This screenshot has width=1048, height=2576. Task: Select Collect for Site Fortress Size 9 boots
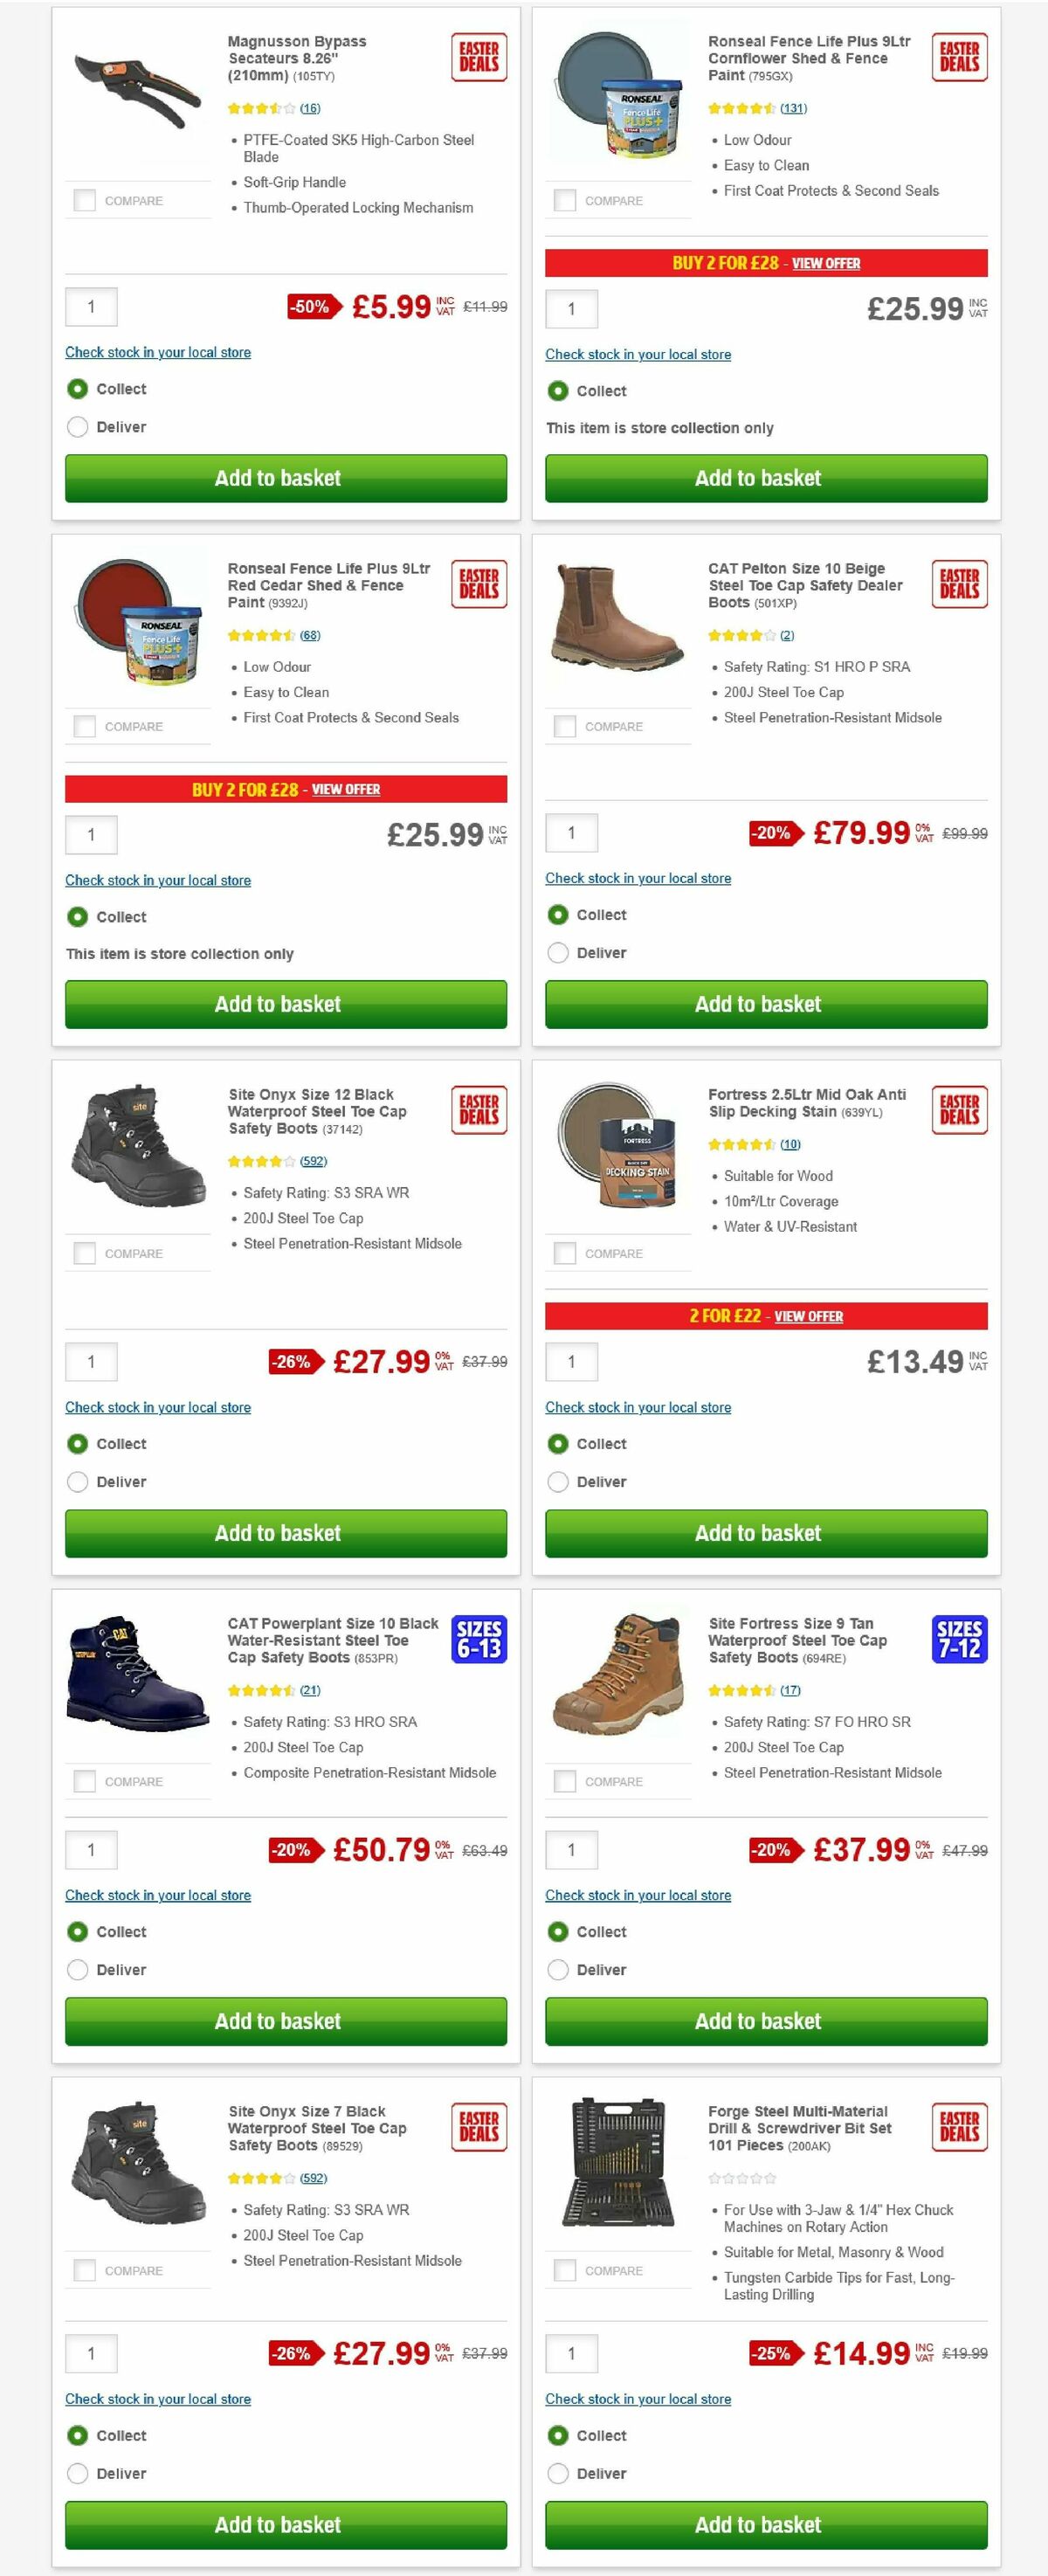point(558,1932)
